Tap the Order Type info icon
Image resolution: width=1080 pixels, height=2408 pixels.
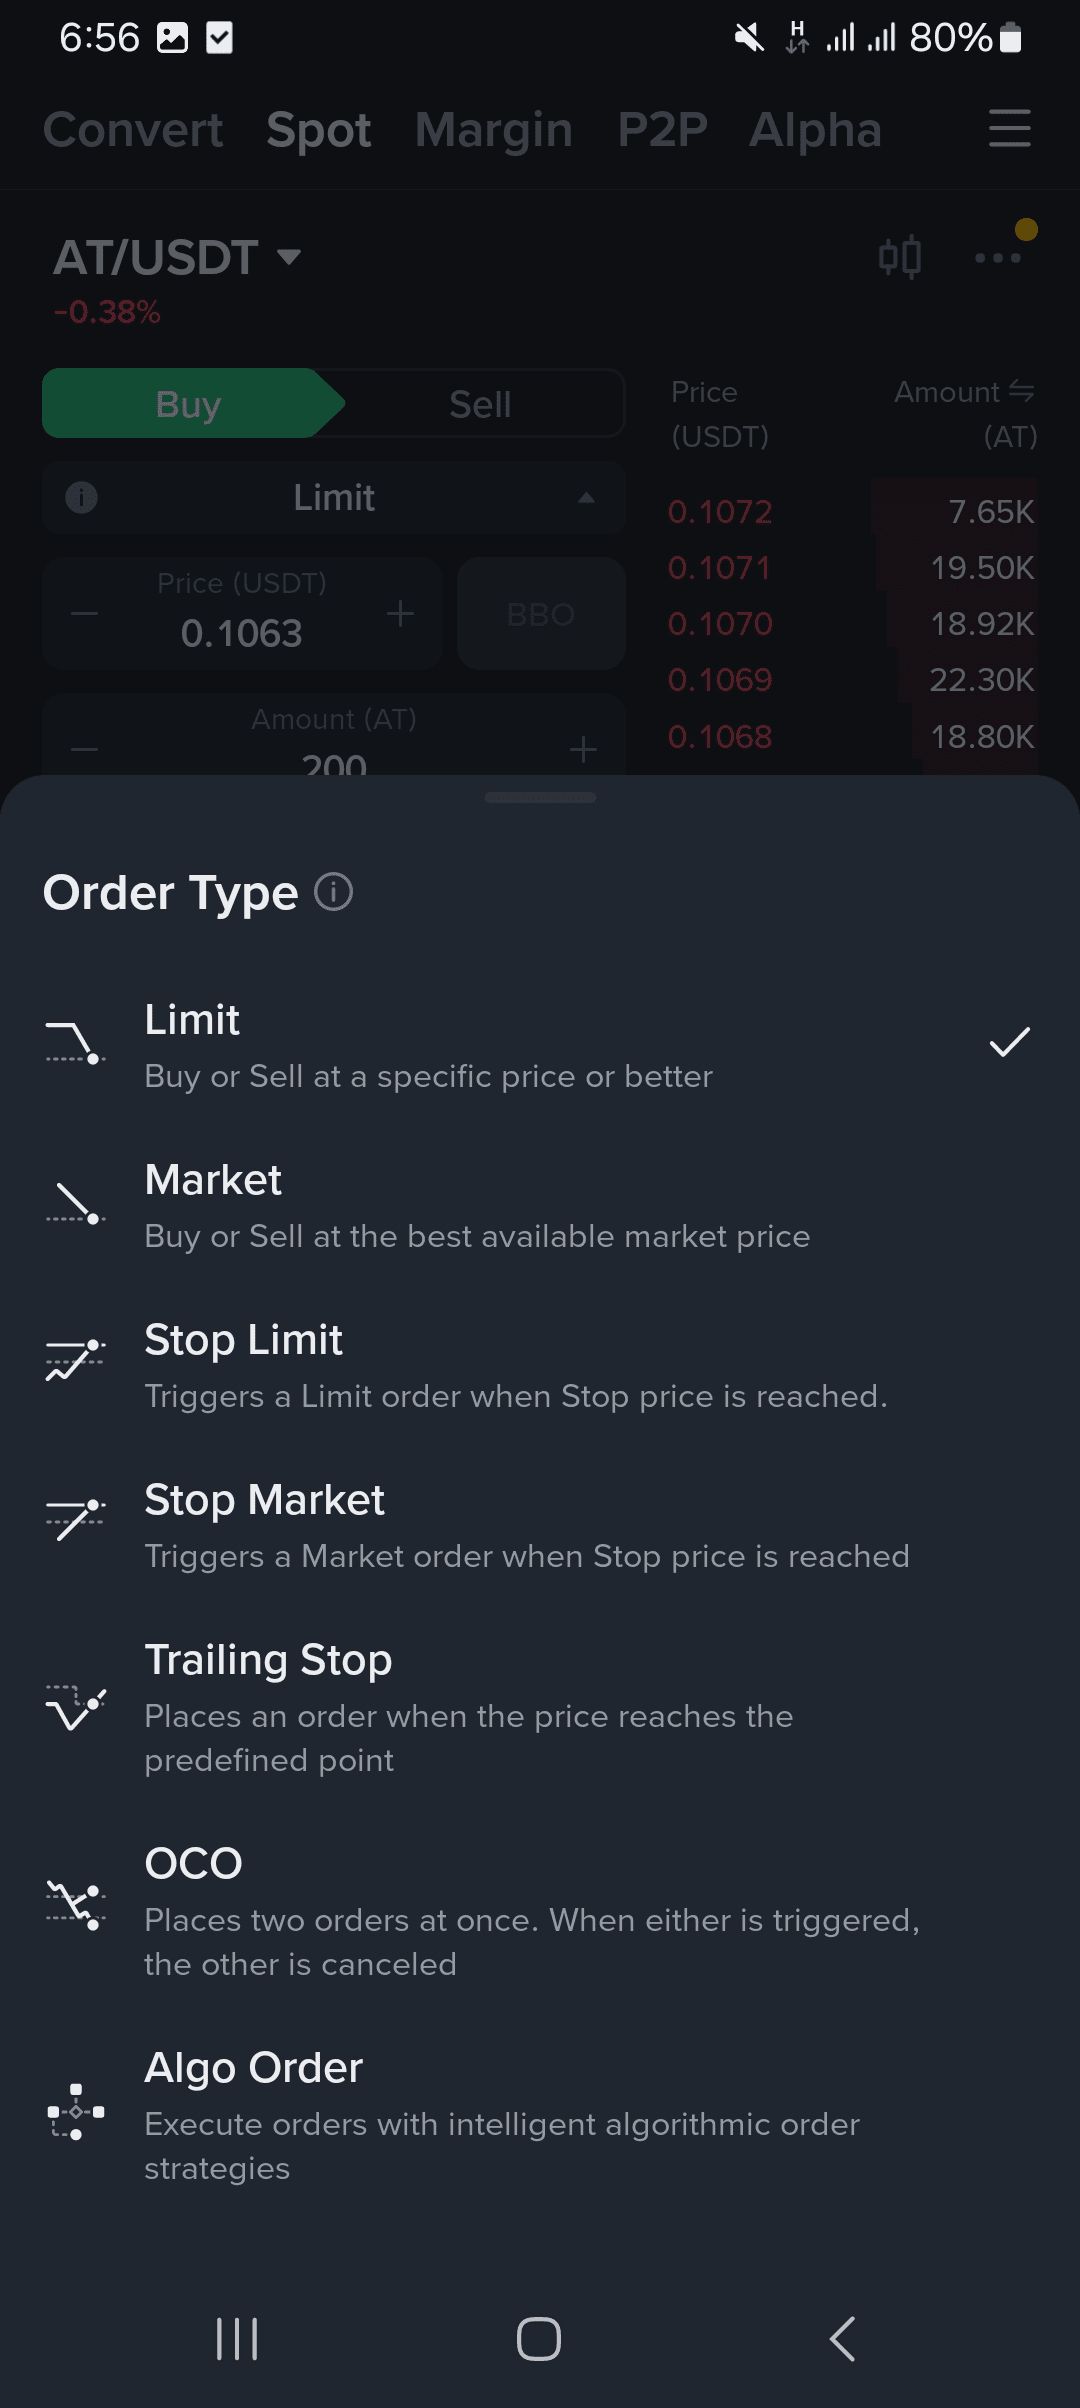[334, 891]
